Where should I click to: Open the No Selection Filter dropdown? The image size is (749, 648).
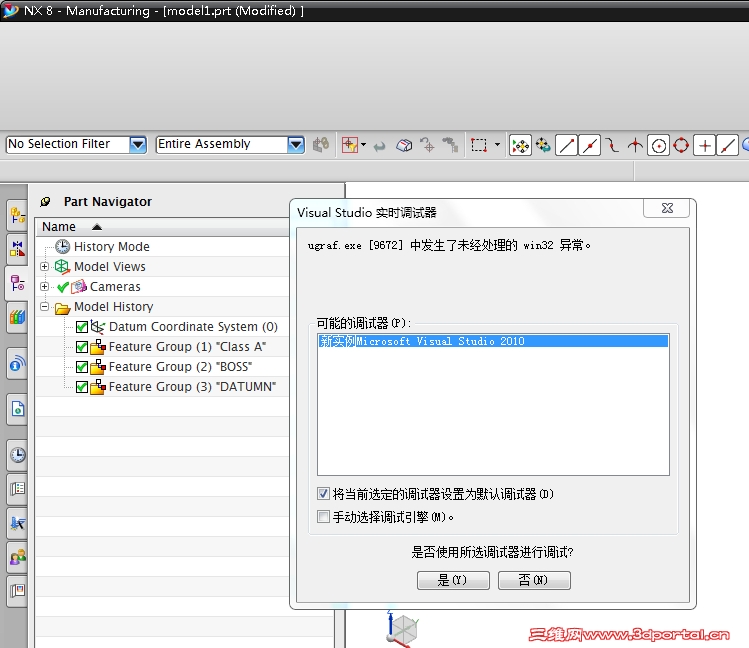click(138, 144)
